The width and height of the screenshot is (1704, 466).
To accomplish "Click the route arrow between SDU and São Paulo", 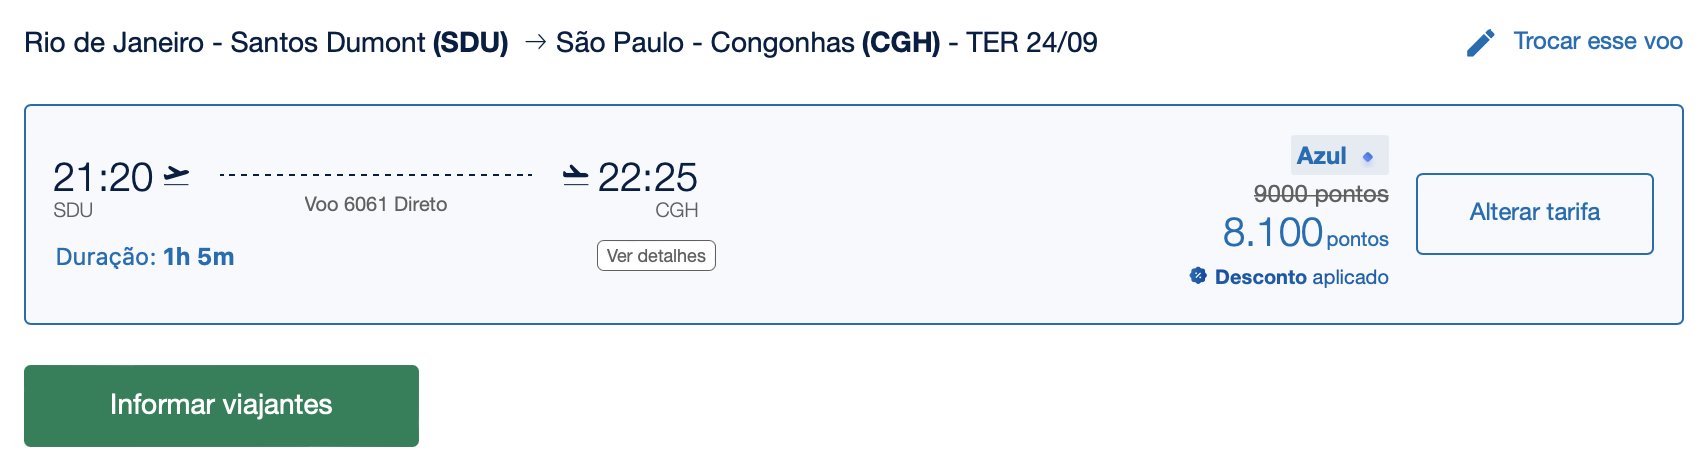I will (536, 42).
